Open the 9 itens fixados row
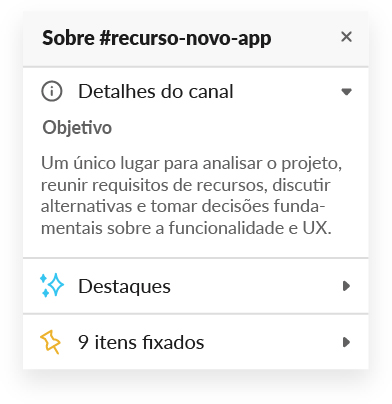Image resolution: width=392 pixels, height=404 pixels. coord(196,342)
